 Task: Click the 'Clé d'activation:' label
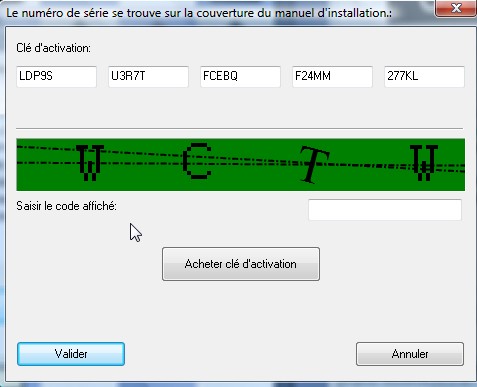(x=53, y=48)
